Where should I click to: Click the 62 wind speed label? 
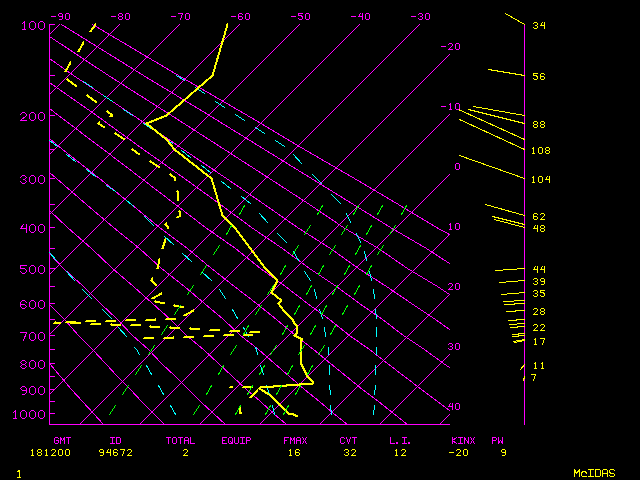click(538, 216)
